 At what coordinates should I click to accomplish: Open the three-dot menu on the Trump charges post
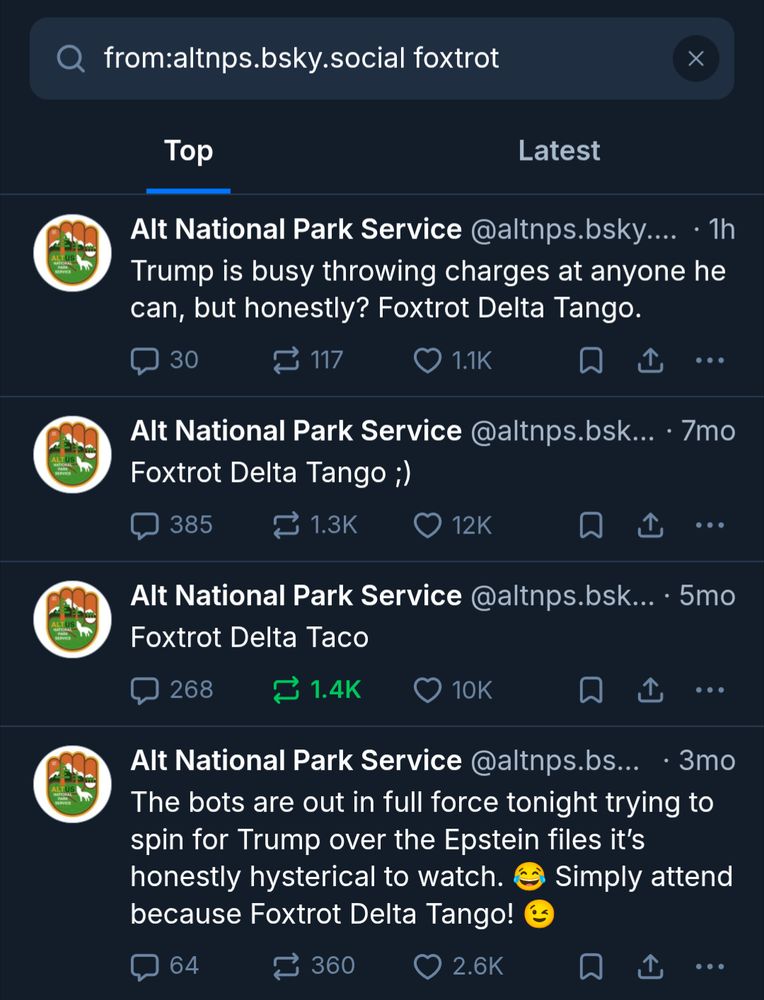710,360
